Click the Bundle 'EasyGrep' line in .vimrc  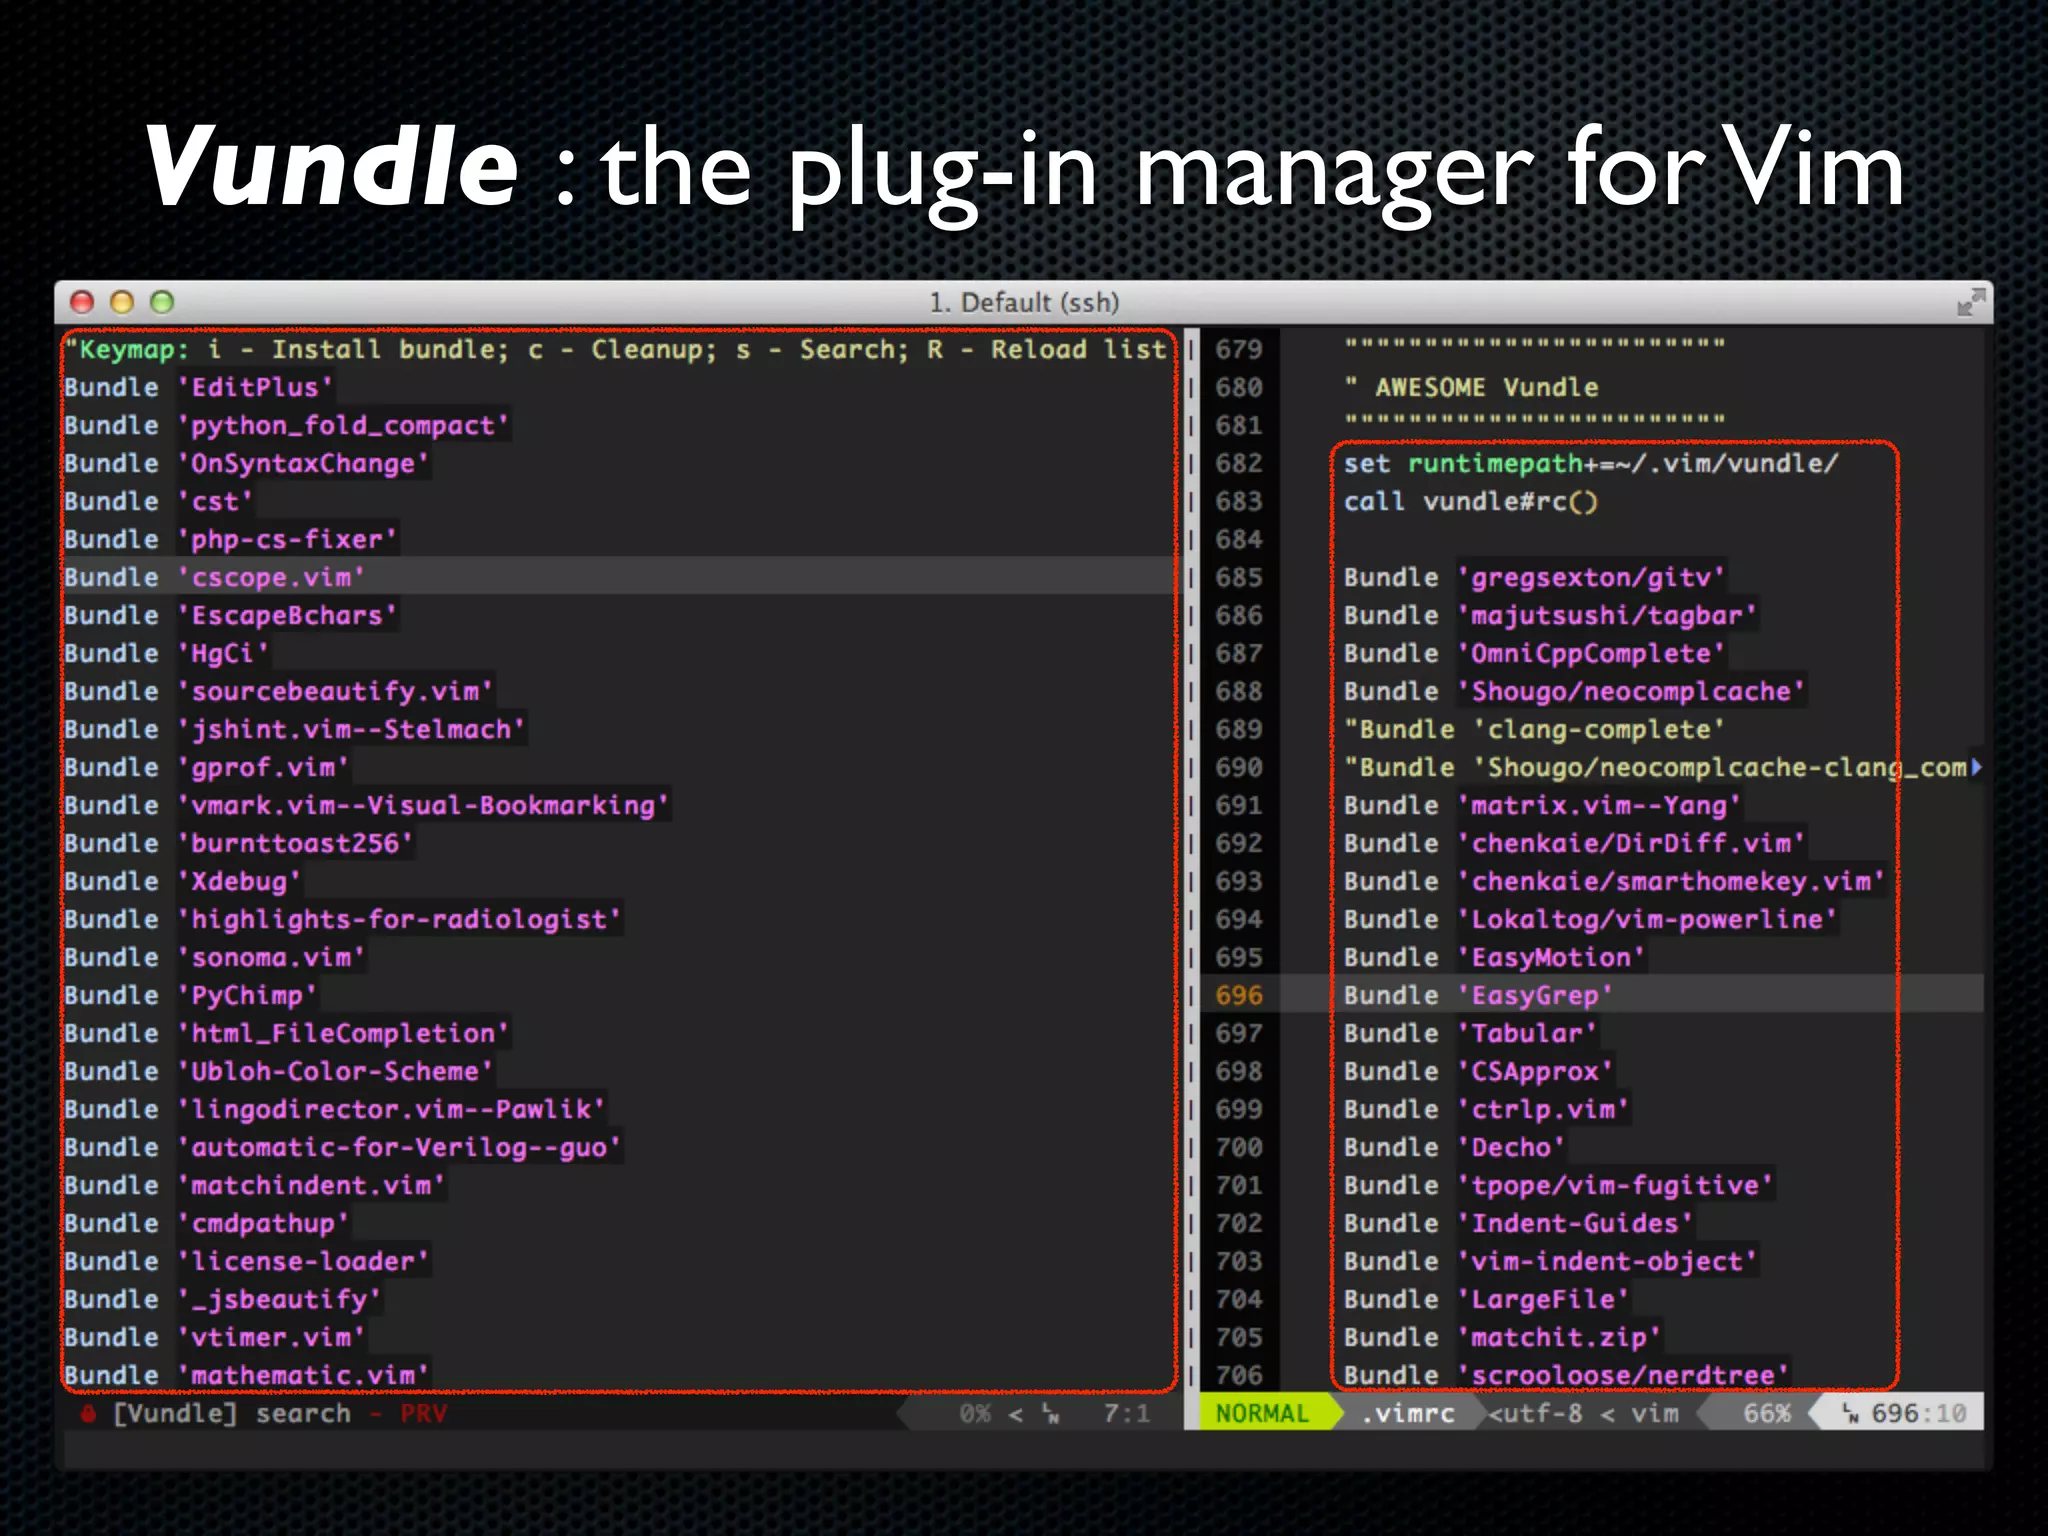[x=1477, y=995]
